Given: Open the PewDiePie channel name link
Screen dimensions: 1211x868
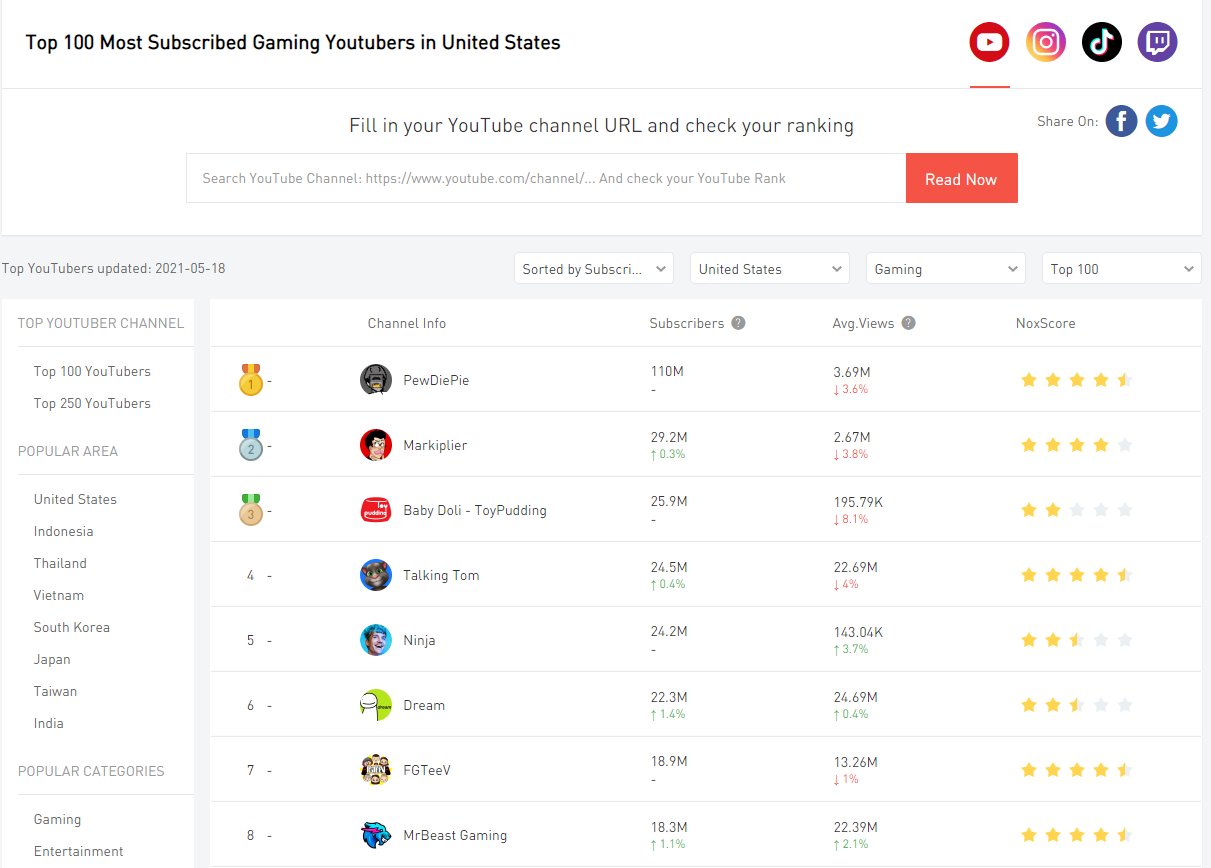Looking at the screenshot, I should 436,380.
